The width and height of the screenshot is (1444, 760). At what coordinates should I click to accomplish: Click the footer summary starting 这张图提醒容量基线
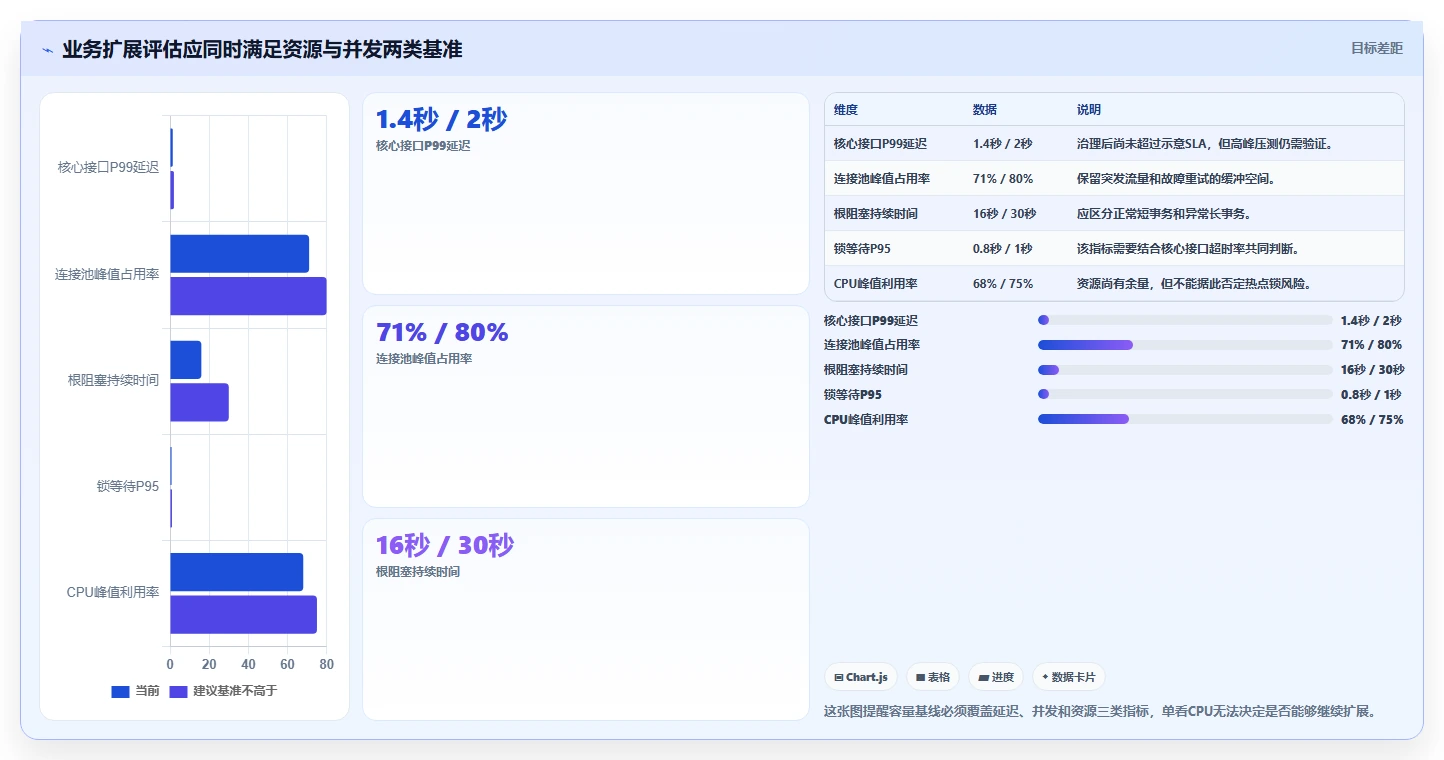pos(1100,712)
